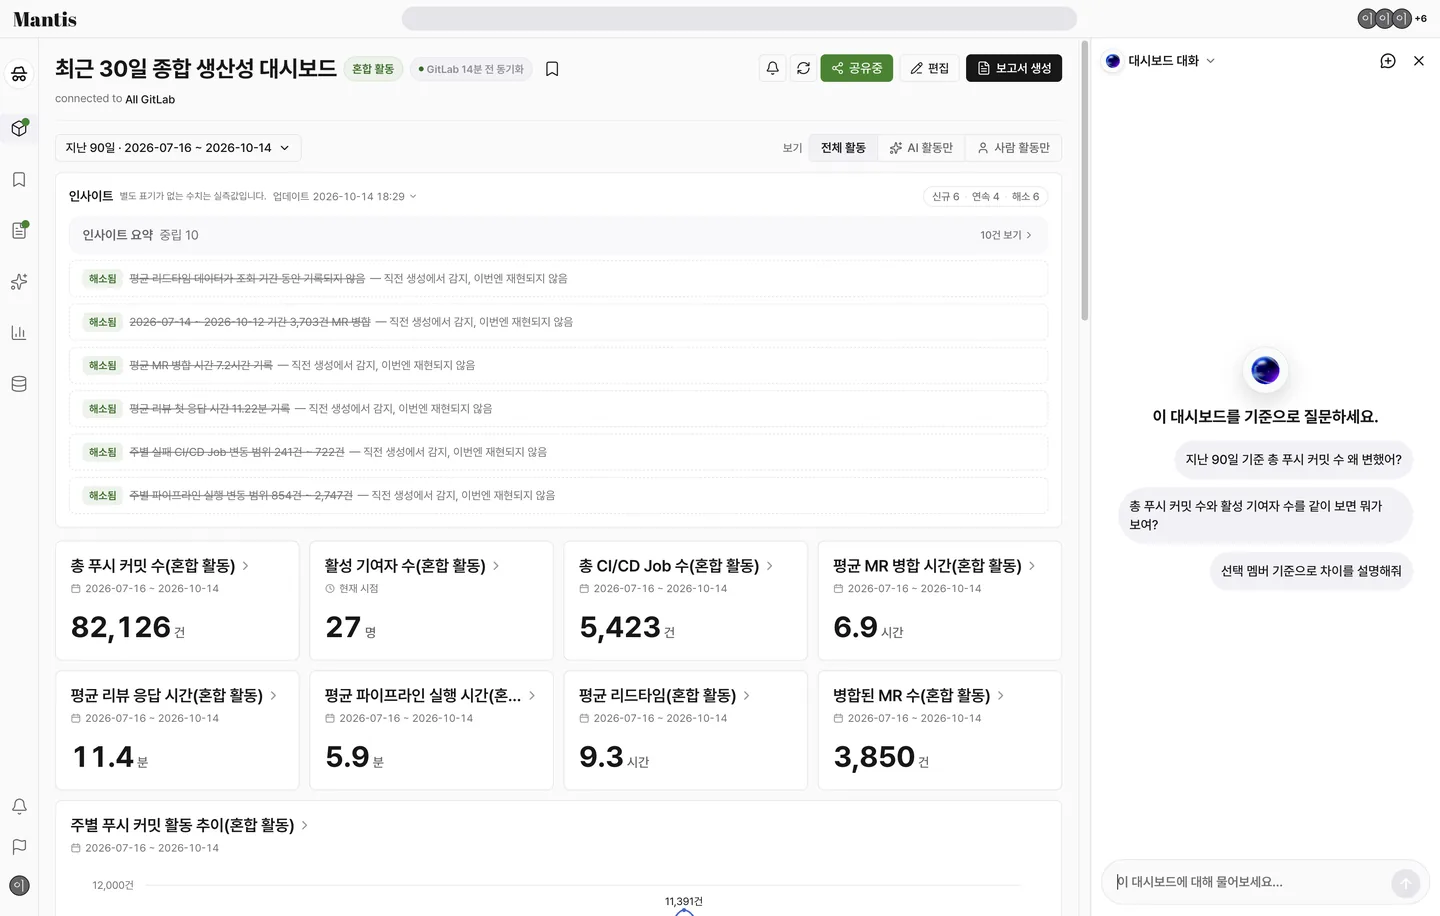Open the bar chart sidebar icon
The image size is (1440, 916).
[x=19, y=333]
